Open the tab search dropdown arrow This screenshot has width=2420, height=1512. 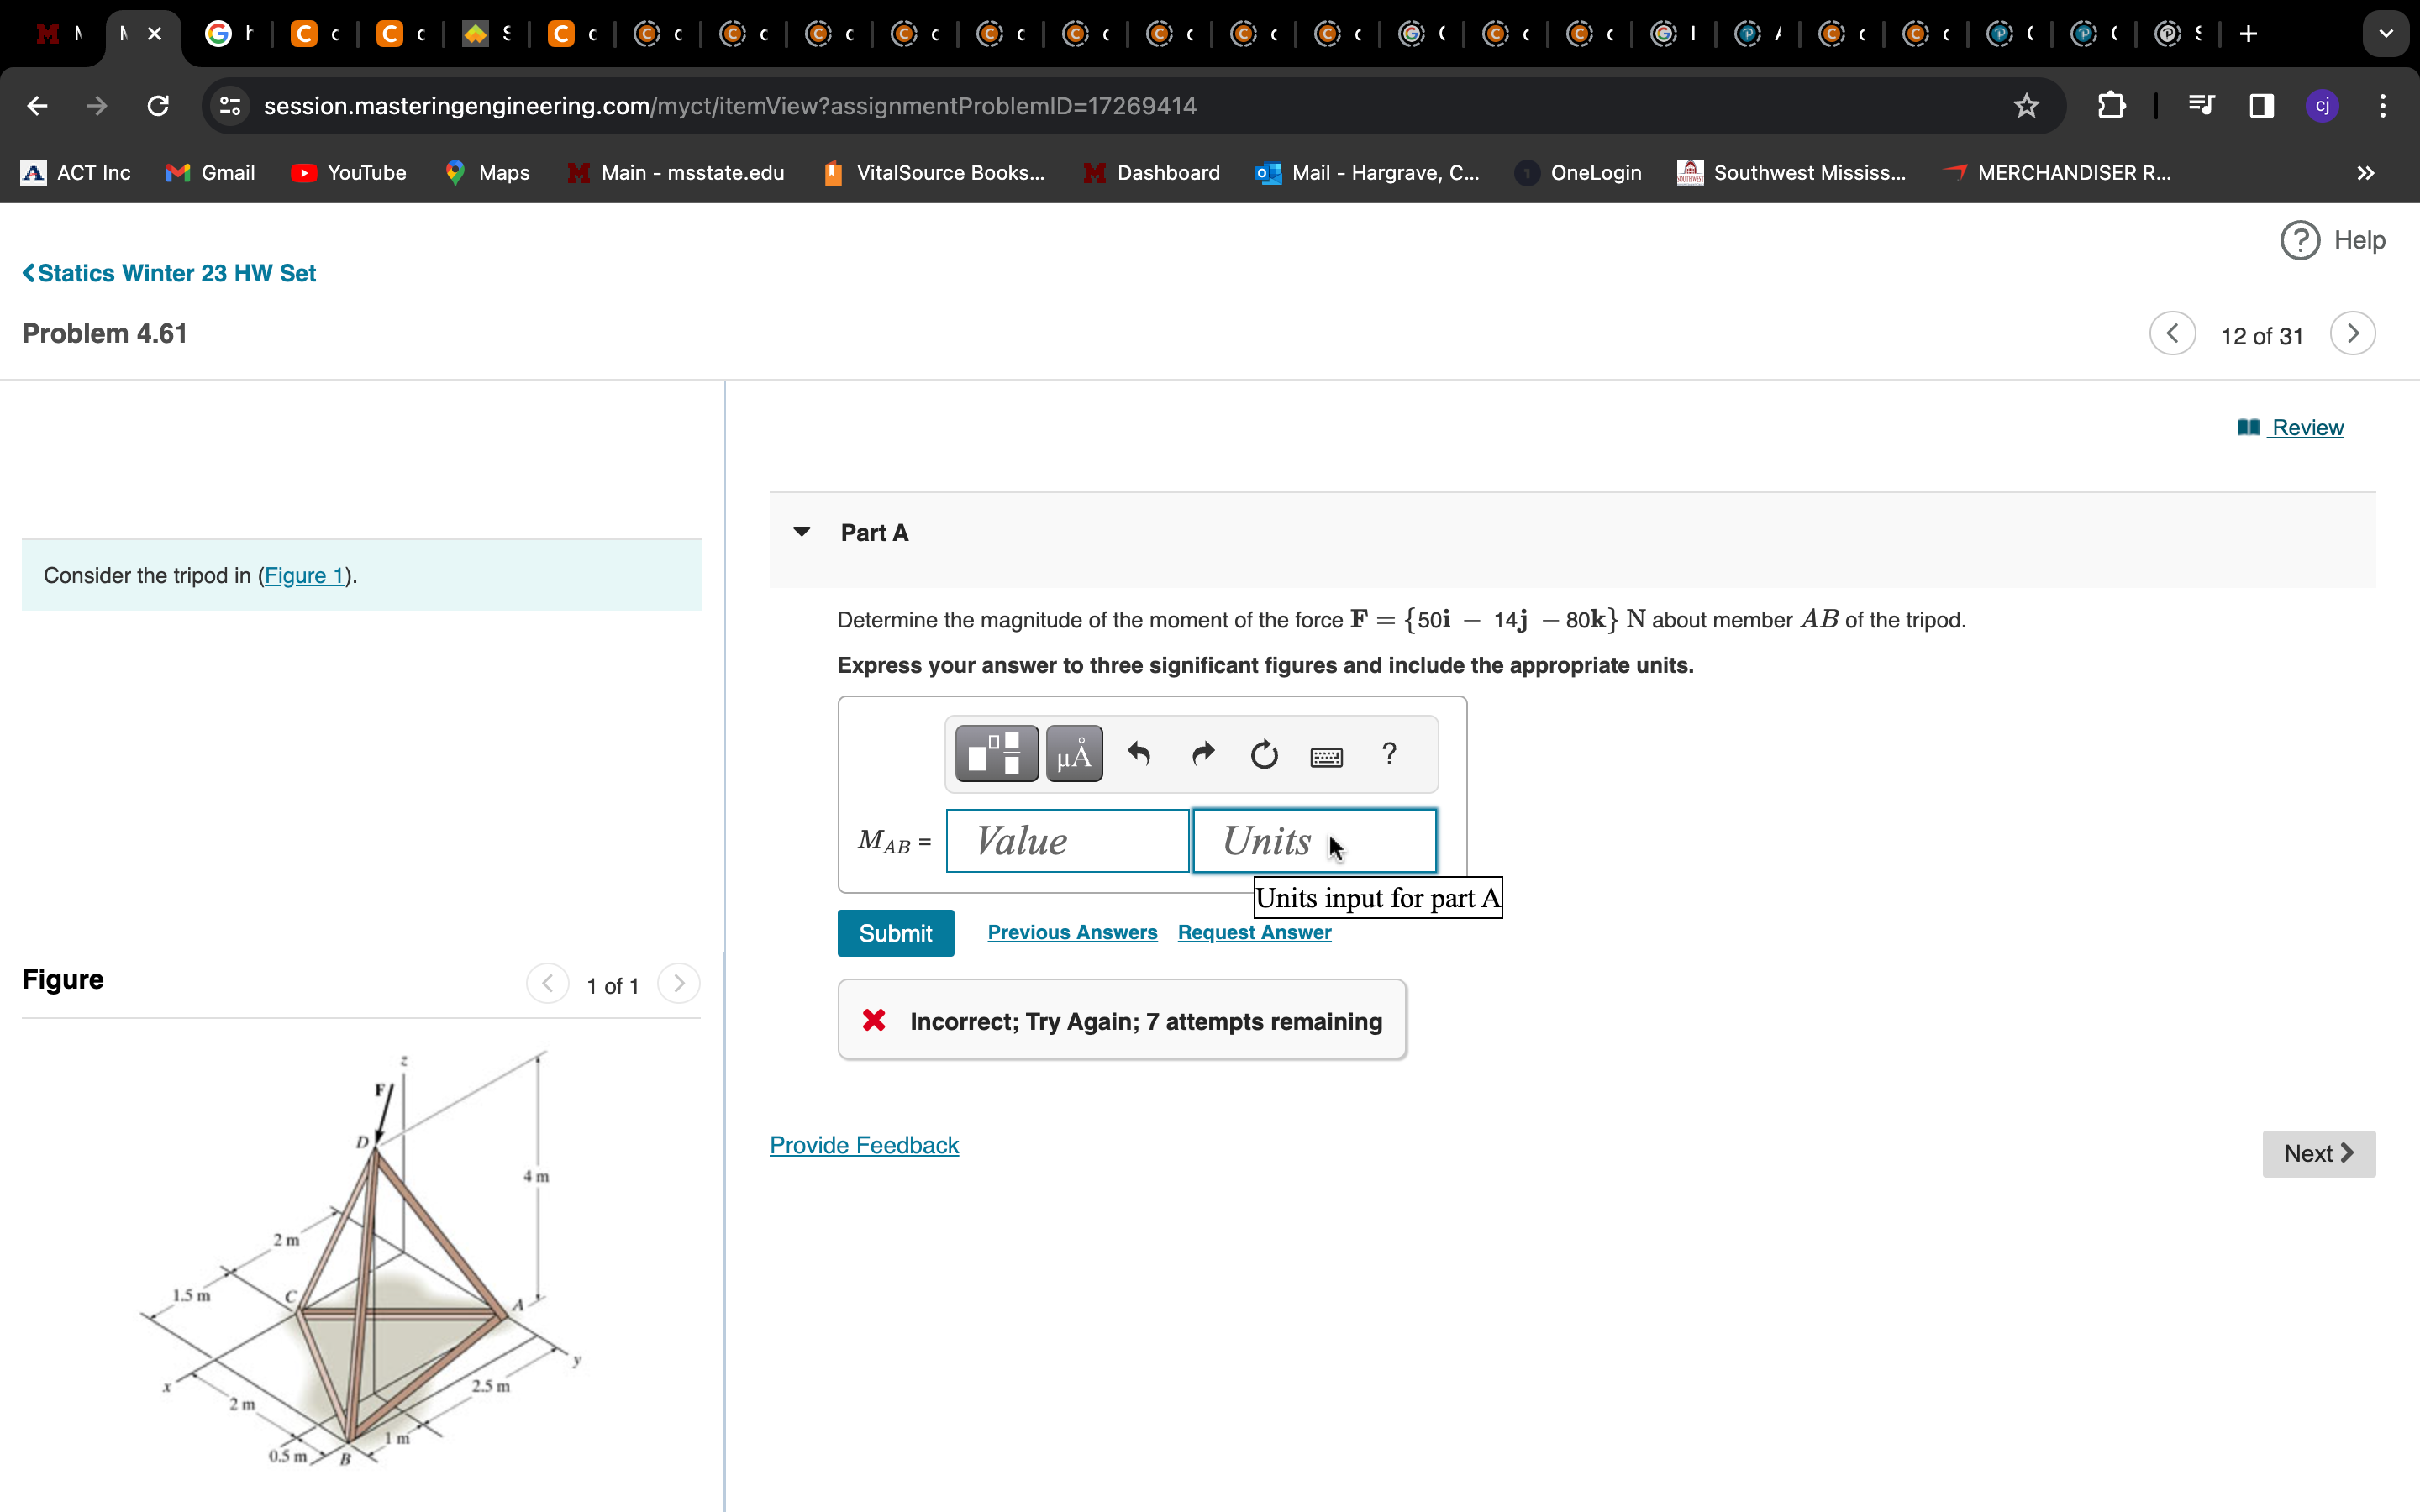2386,34
